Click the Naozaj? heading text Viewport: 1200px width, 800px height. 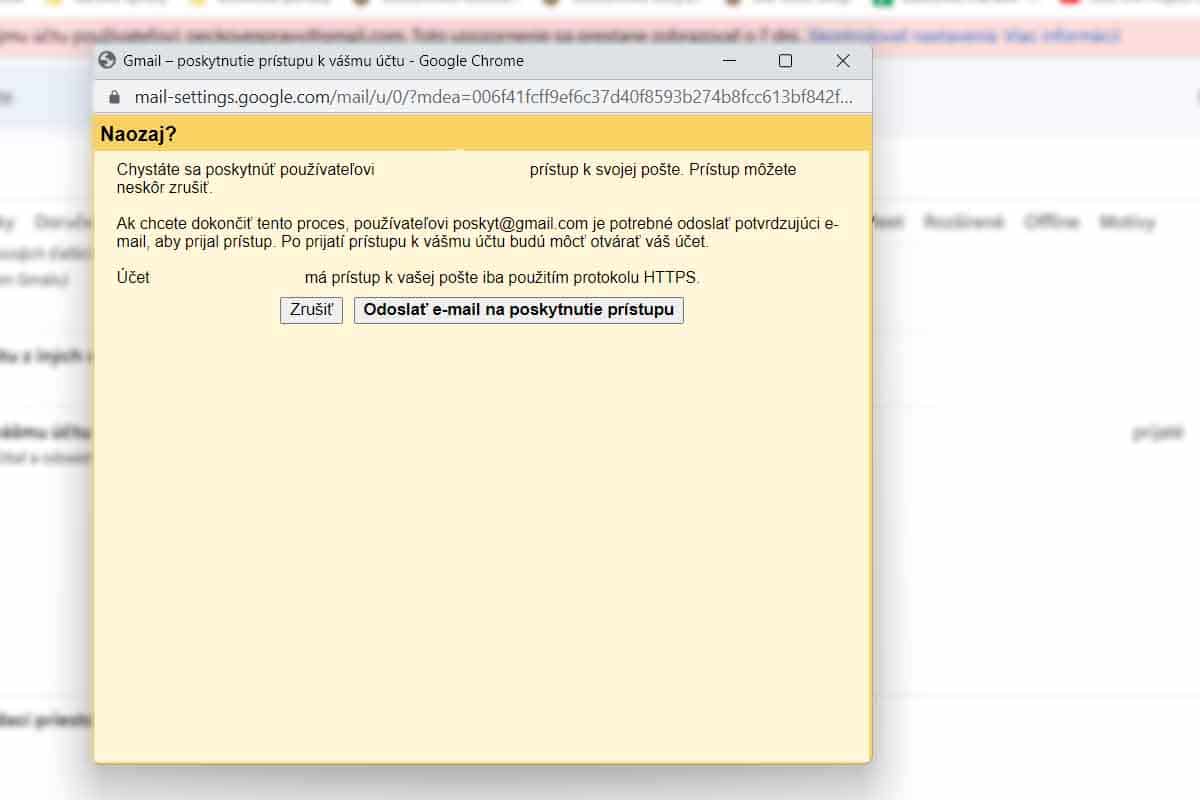138,134
